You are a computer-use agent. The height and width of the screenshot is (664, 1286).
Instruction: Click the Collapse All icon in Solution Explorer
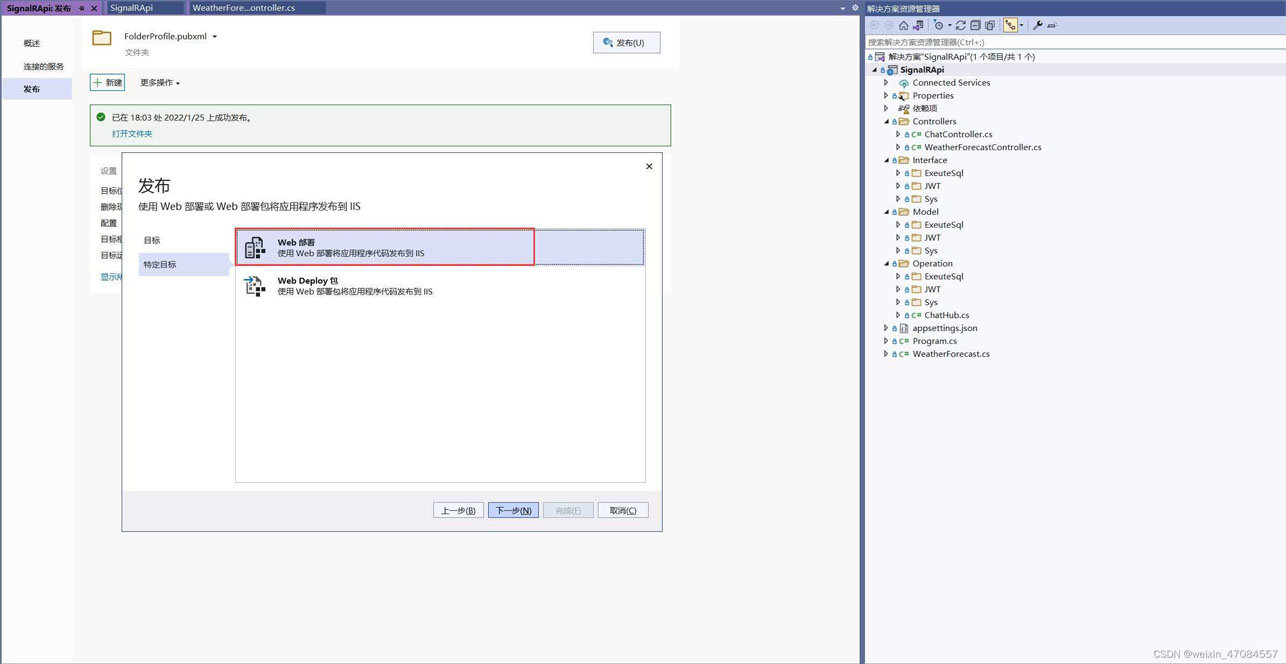975,25
